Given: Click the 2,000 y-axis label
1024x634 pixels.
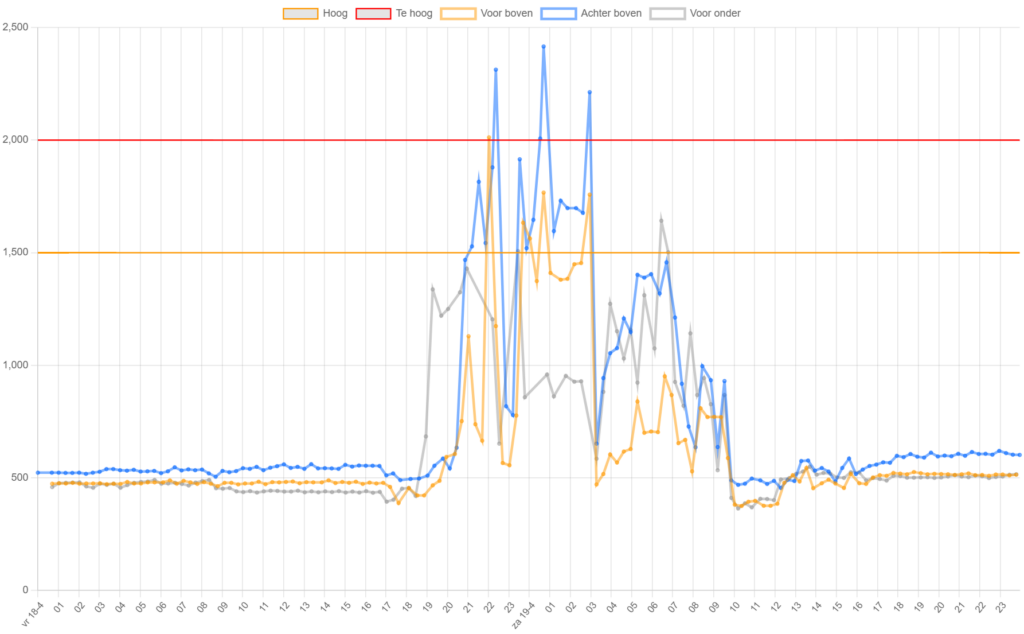Looking at the screenshot, I should pyautogui.click(x=16, y=140).
